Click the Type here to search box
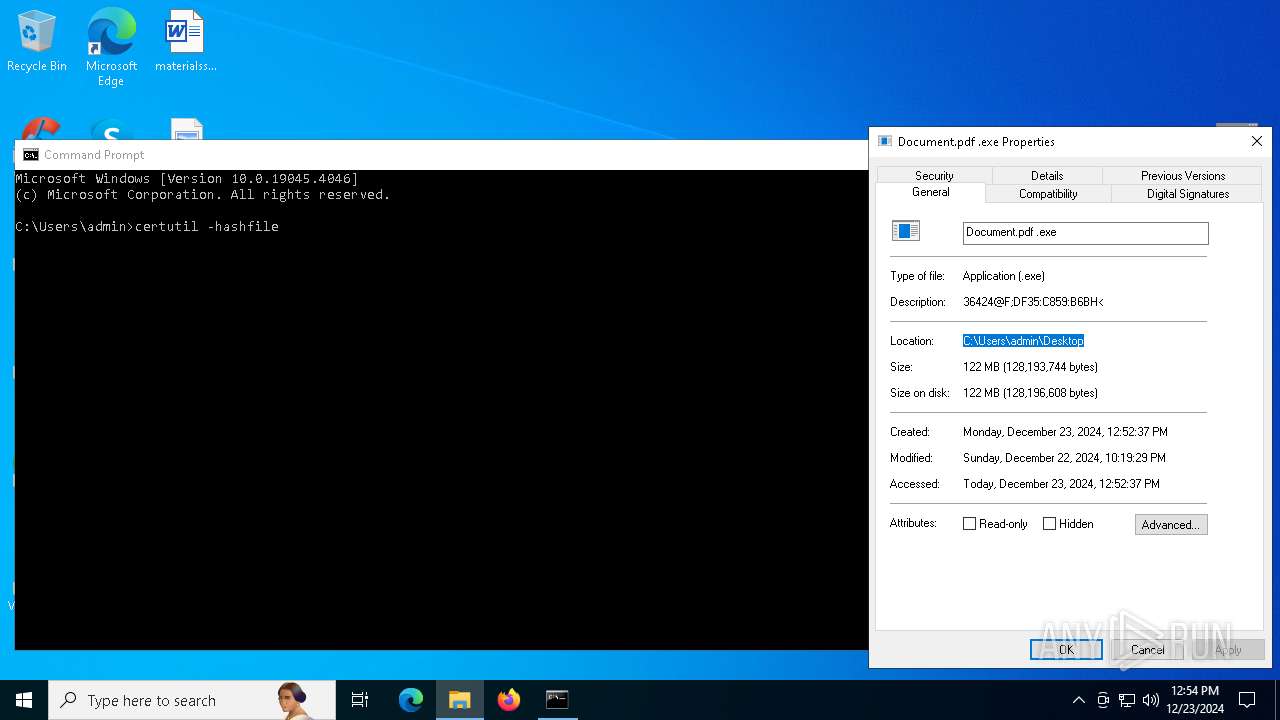 coord(192,700)
